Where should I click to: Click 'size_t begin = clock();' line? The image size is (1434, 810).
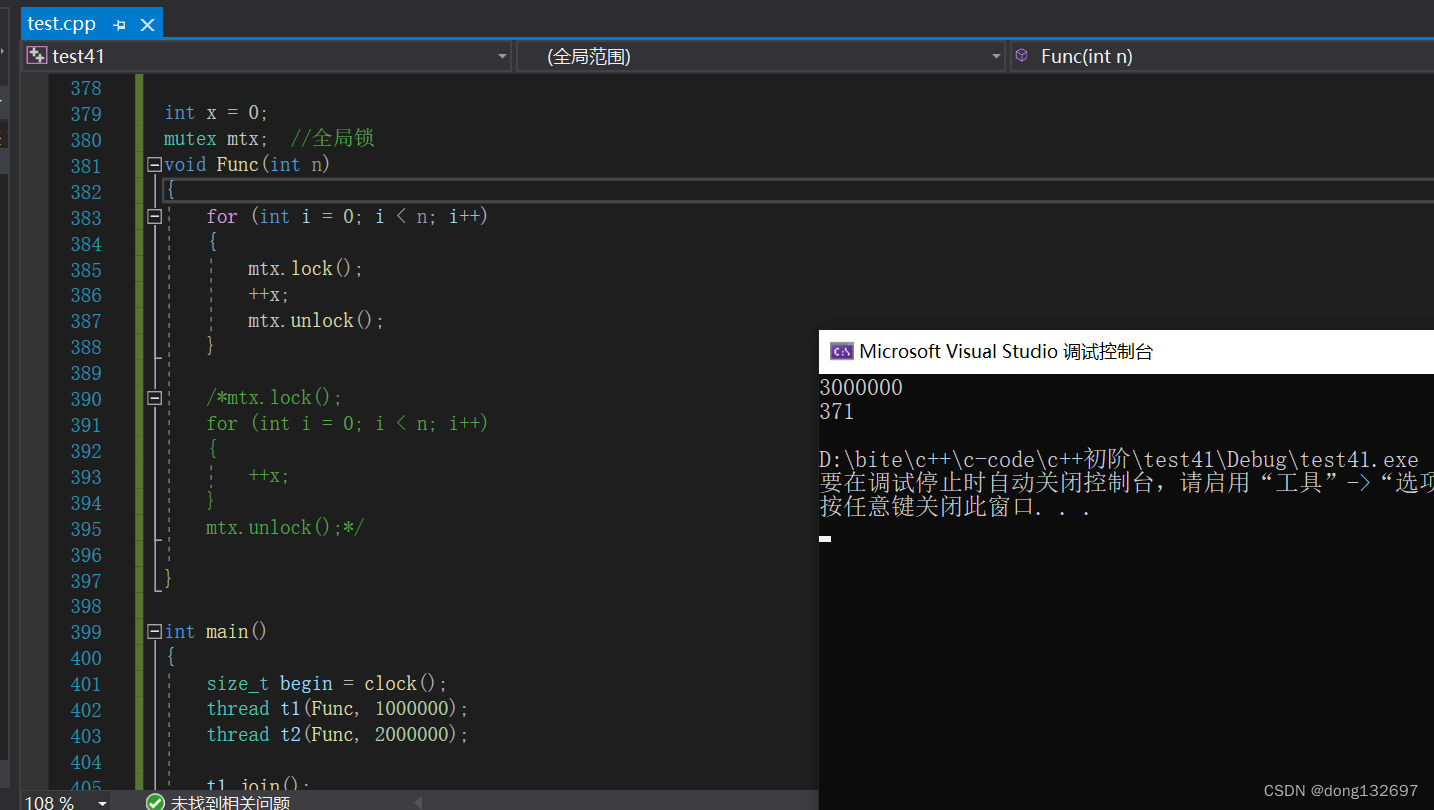[327, 683]
